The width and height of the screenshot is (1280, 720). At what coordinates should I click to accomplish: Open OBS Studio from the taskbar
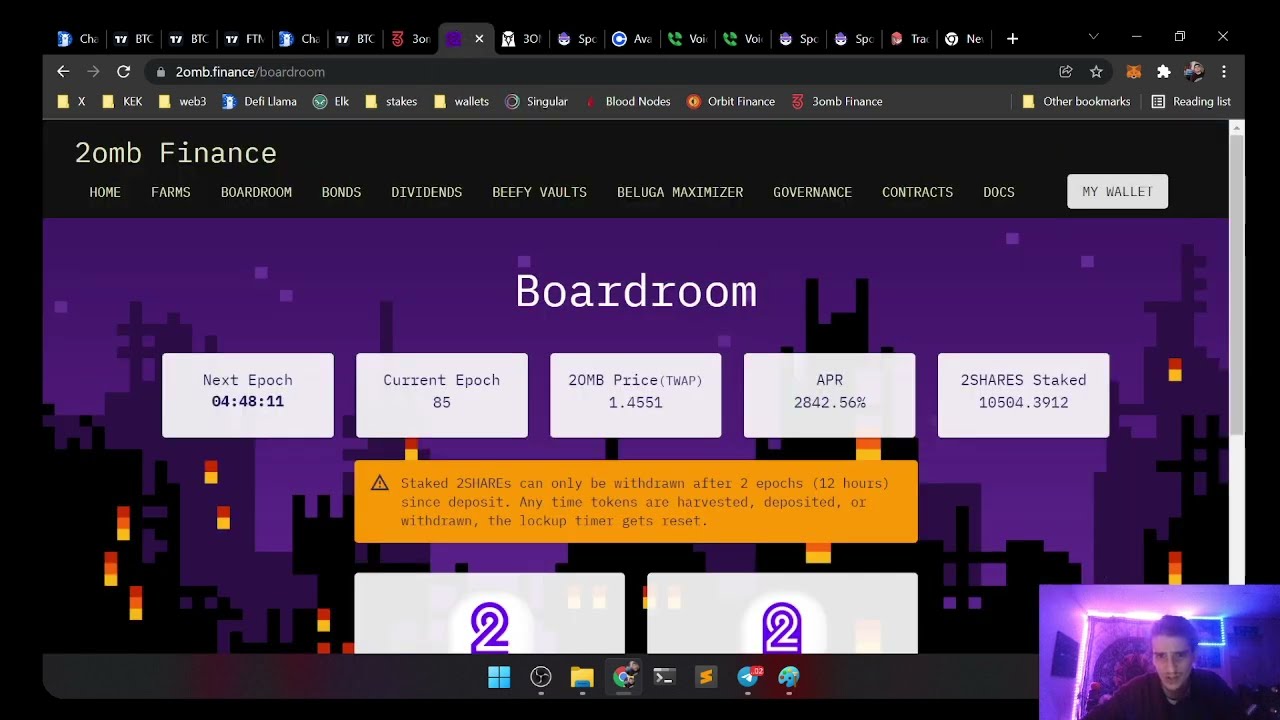(541, 677)
